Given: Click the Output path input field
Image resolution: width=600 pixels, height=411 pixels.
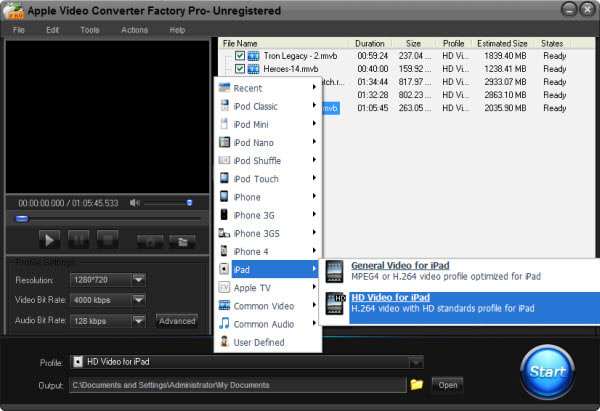Looking at the screenshot, I should [238, 385].
